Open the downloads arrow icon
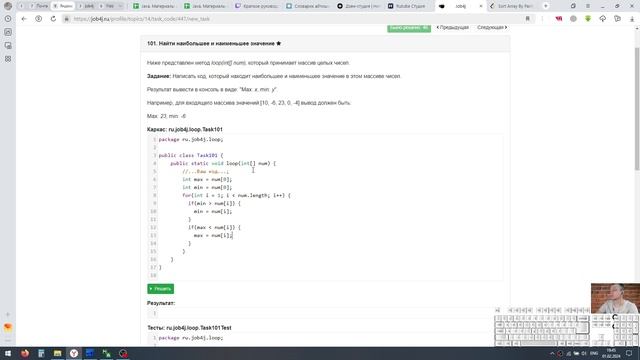Image resolution: width=640 pixels, height=360 pixels. 632,19
